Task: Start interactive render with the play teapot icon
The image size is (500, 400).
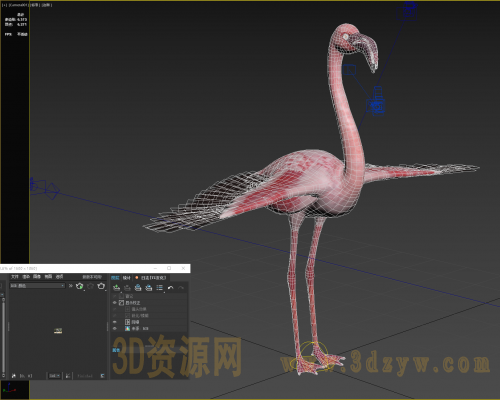Action: click(x=79, y=286)
